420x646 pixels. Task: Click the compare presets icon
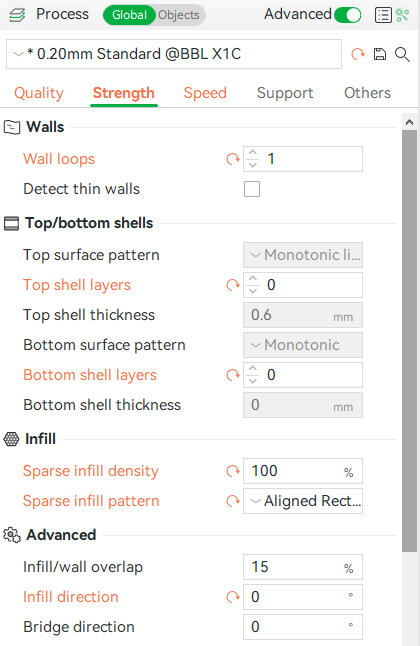pos(402,15)
